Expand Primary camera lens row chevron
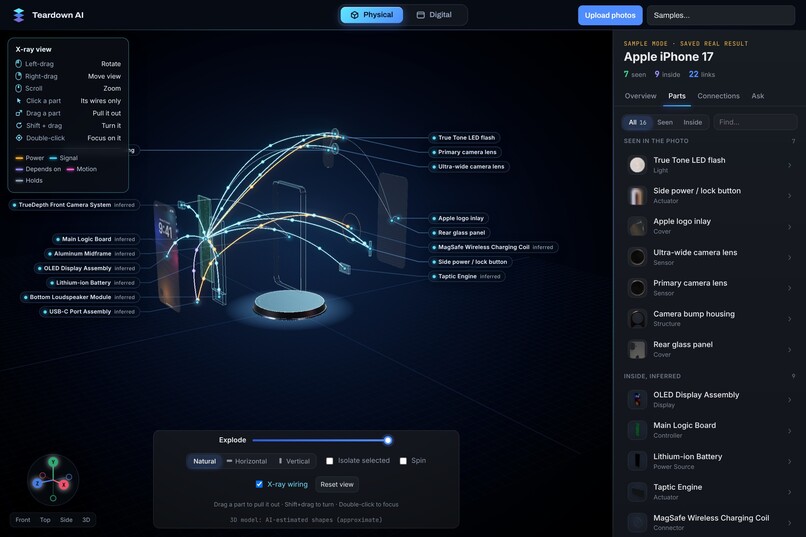Image resolution: width=806 pixels, height=537 pixels. (x=790, y=288)
